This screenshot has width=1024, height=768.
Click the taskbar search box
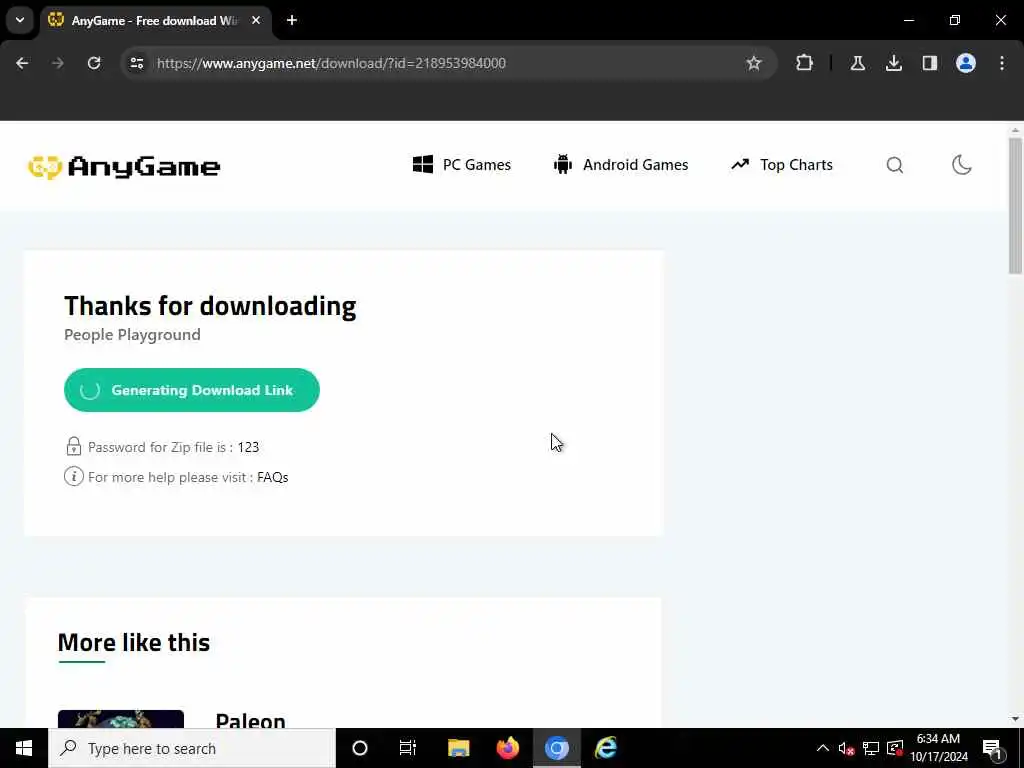pyautogui.click(x=192, y=748)
